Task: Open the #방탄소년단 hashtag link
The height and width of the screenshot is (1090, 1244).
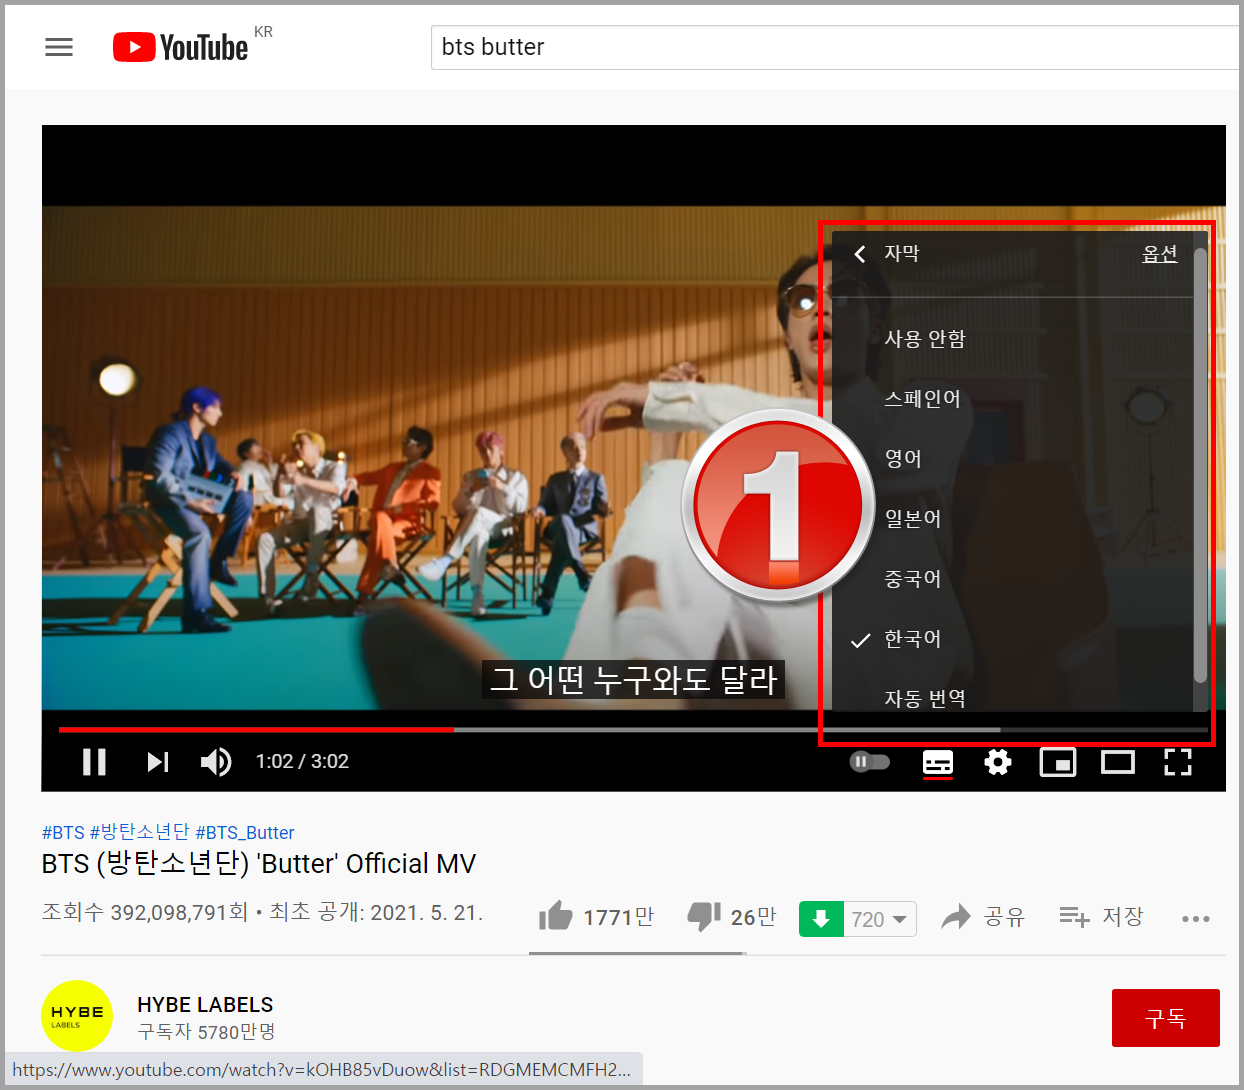Action: [139, 832]
